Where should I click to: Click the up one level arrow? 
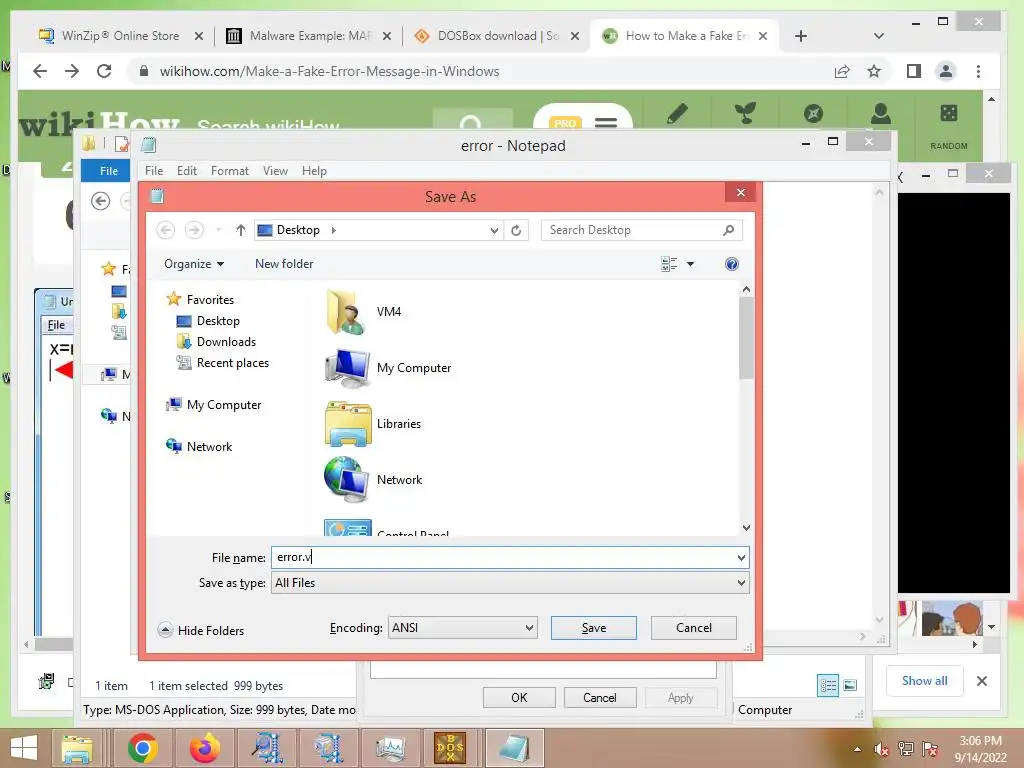click(x=240, y=230)
